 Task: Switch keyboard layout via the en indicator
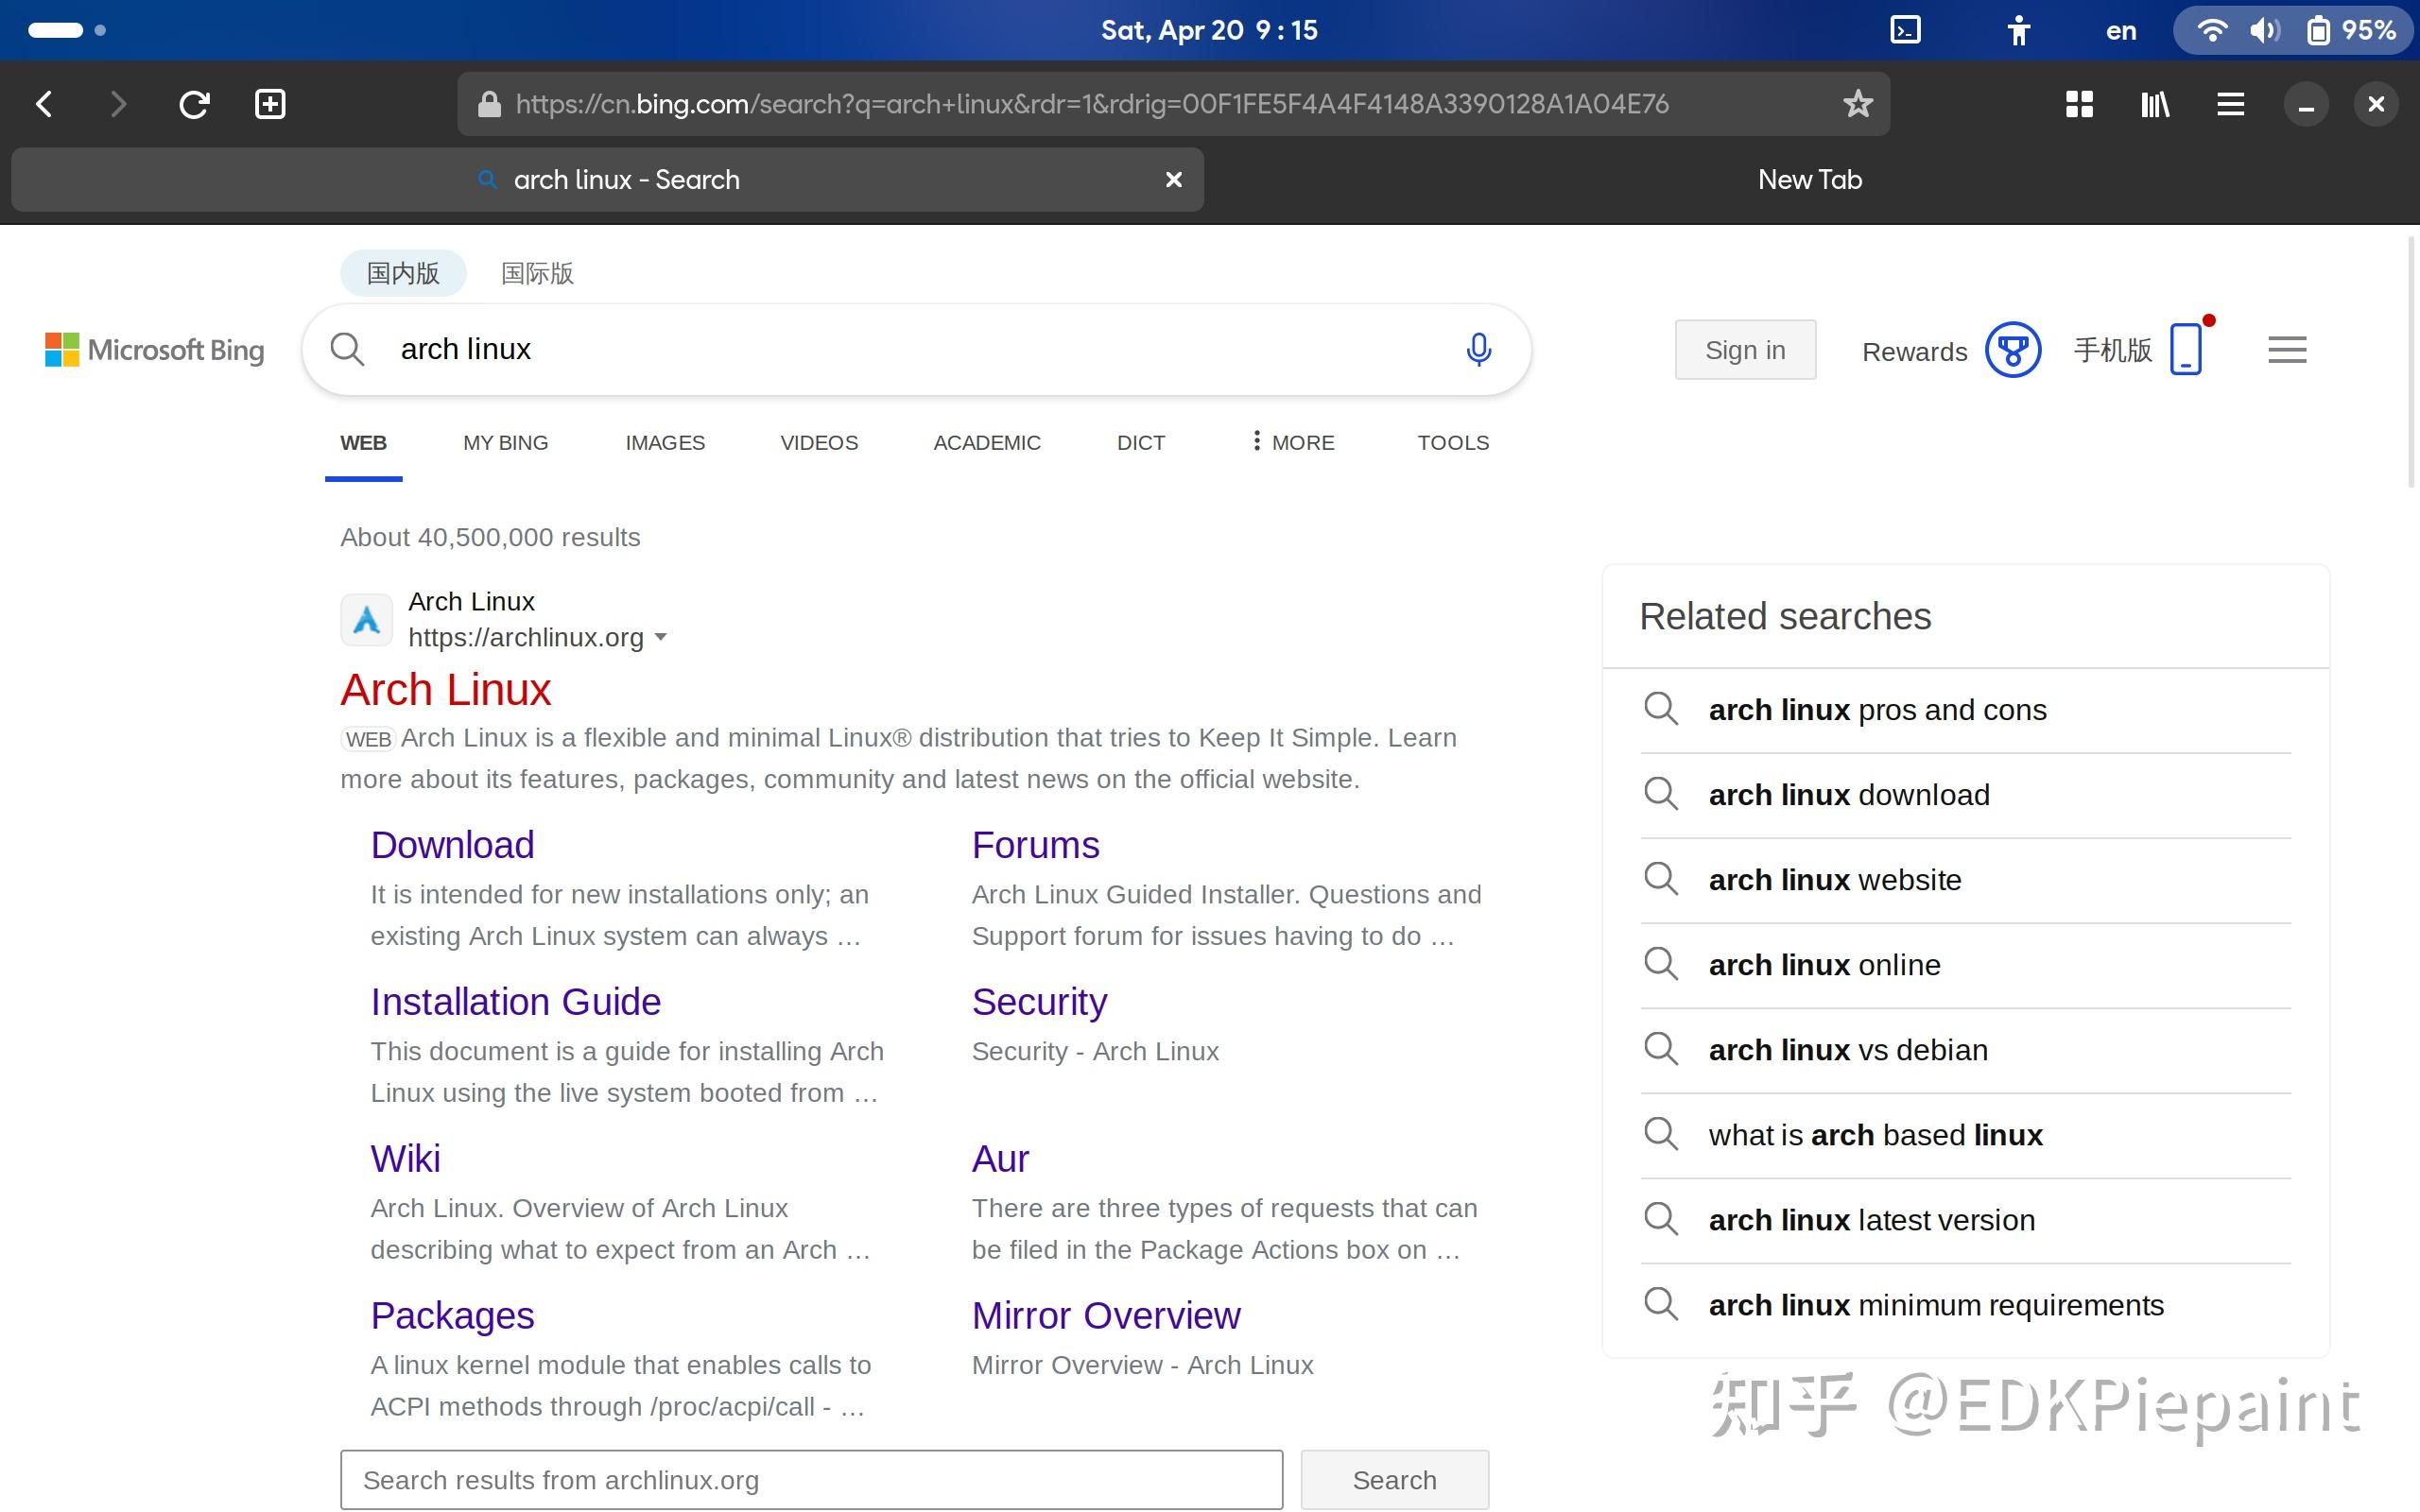[2121, 30]
